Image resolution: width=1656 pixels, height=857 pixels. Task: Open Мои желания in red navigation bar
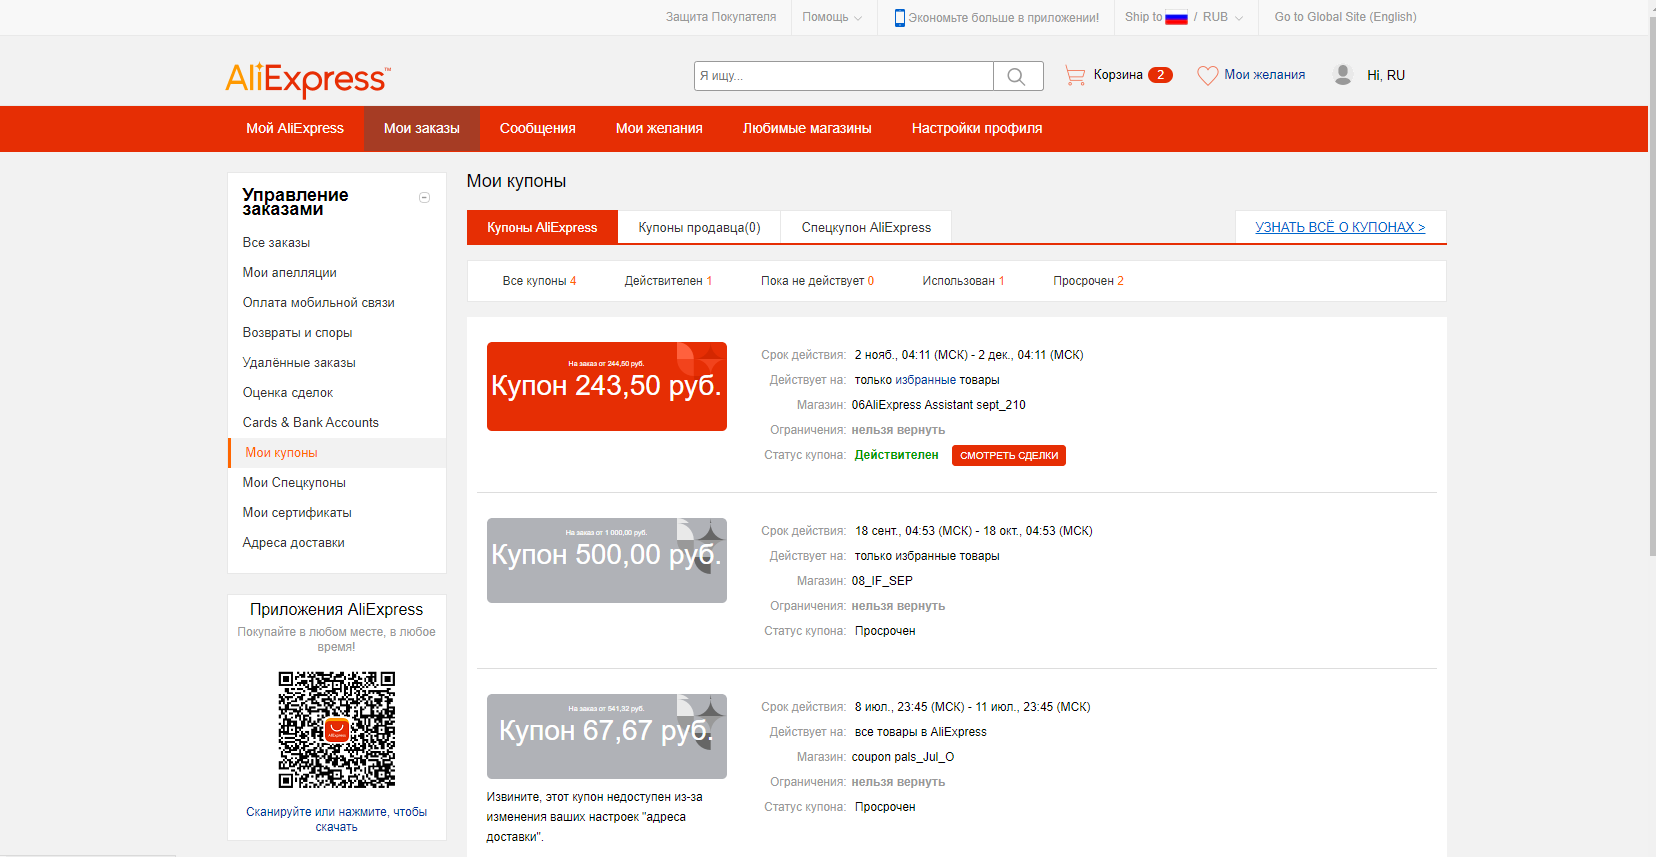pos(659,128)
